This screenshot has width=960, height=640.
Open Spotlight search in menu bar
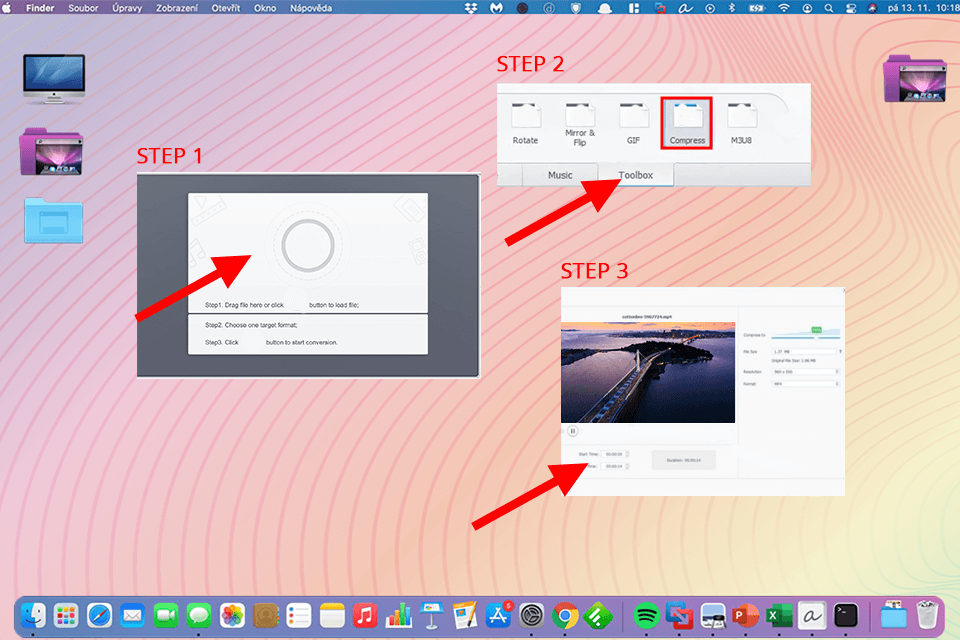(x=828, y=8)
